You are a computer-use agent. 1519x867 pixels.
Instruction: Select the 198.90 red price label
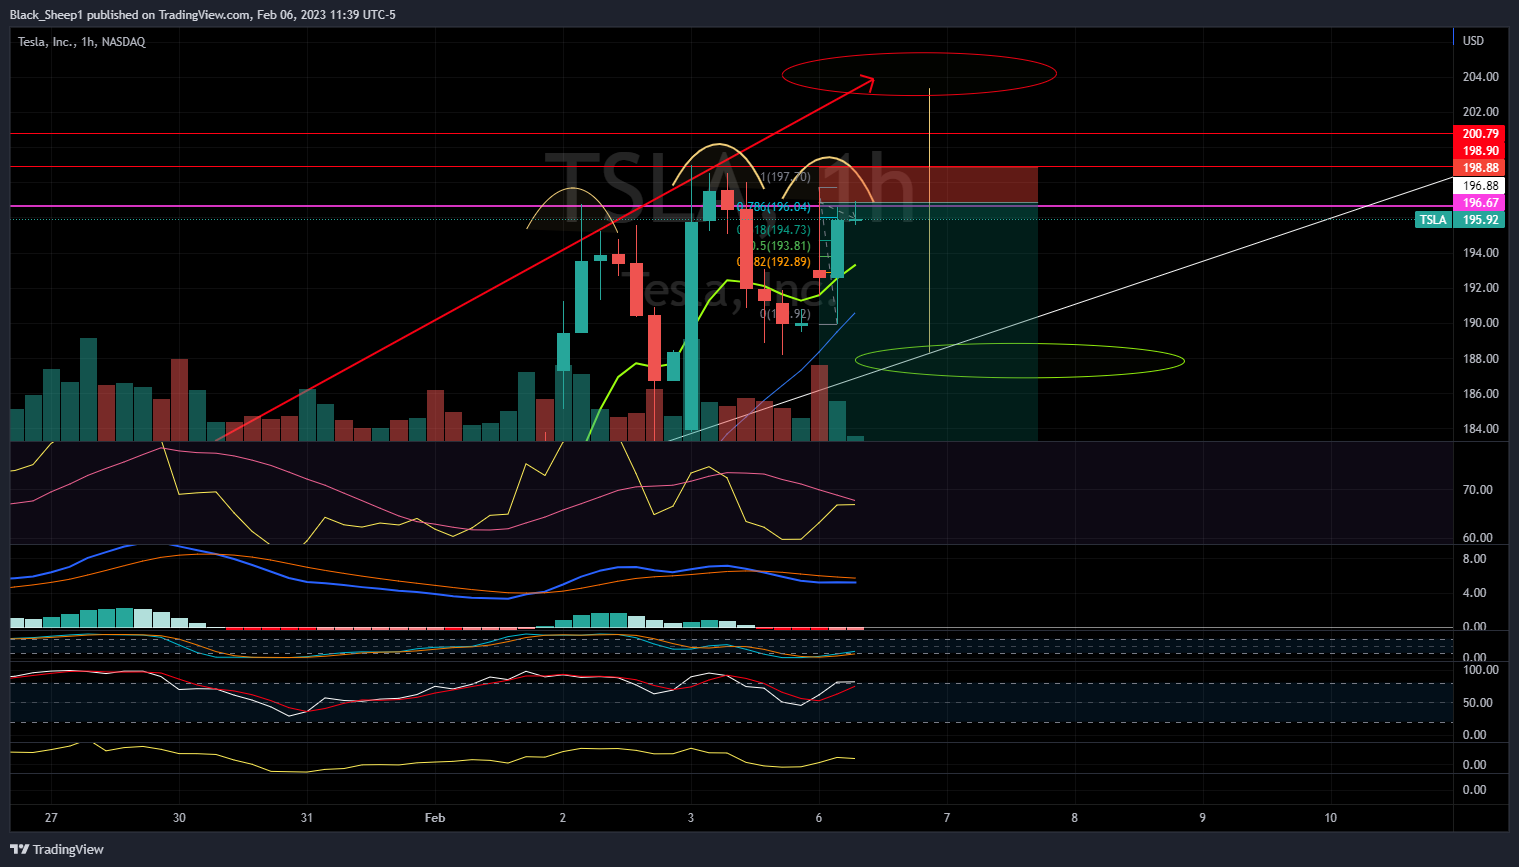tap(1480, 151)
